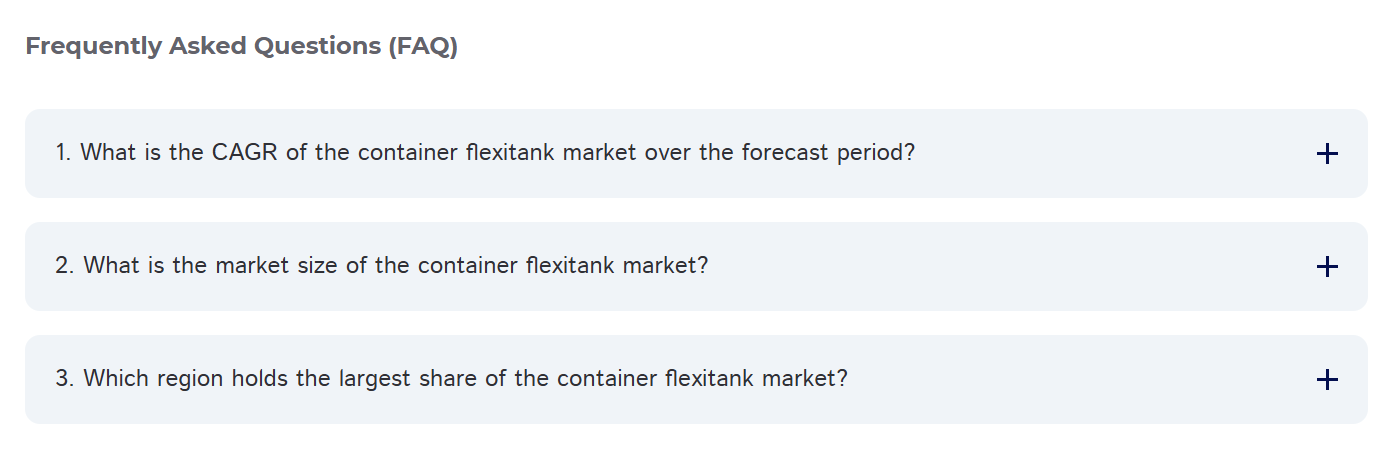Click the plus icon on the market size question

[1326, 267]
